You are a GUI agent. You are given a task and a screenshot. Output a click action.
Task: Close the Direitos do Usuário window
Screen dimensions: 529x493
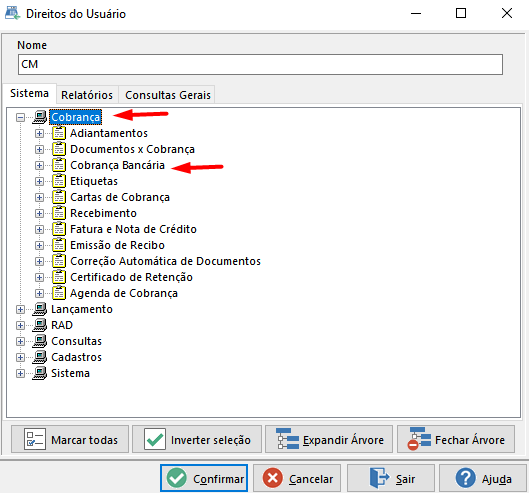click(507, 13)
